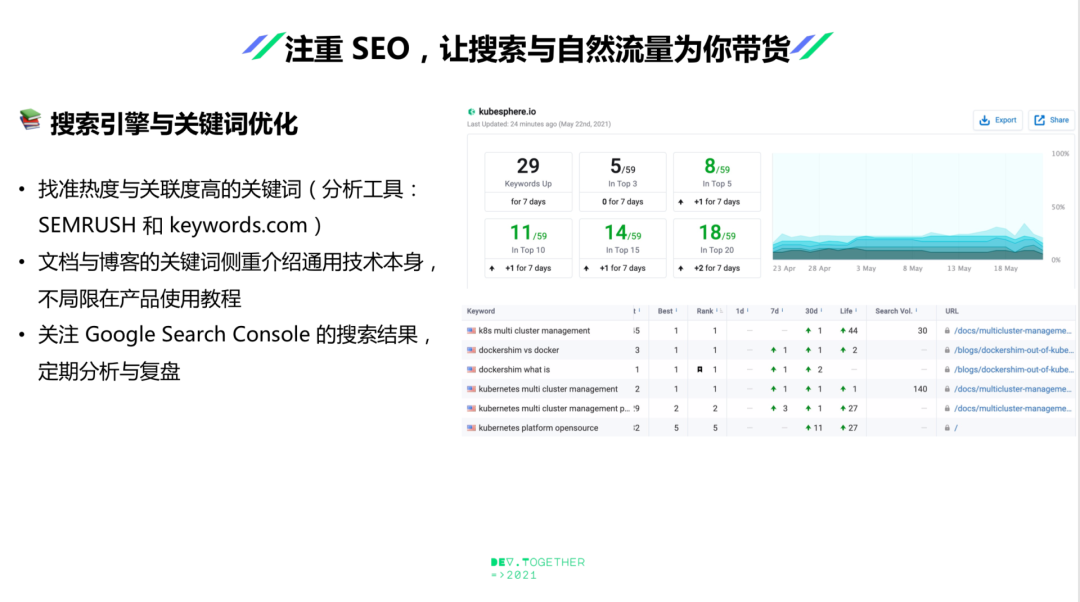Click the bookmark icon in dockershim what is Rank cell

tap(700, 369)
